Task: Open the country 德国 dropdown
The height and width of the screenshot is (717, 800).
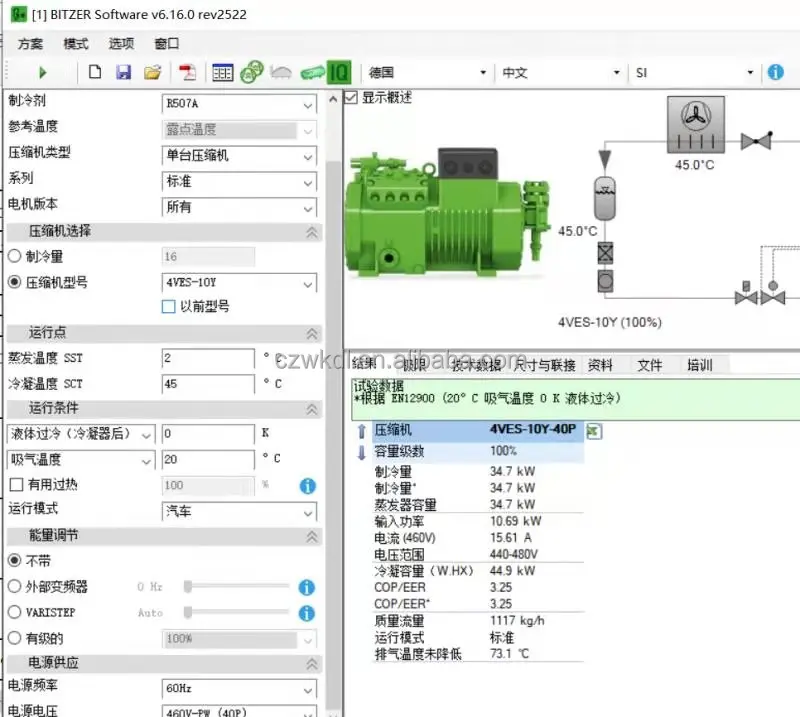Action: (x=428, y=72)
